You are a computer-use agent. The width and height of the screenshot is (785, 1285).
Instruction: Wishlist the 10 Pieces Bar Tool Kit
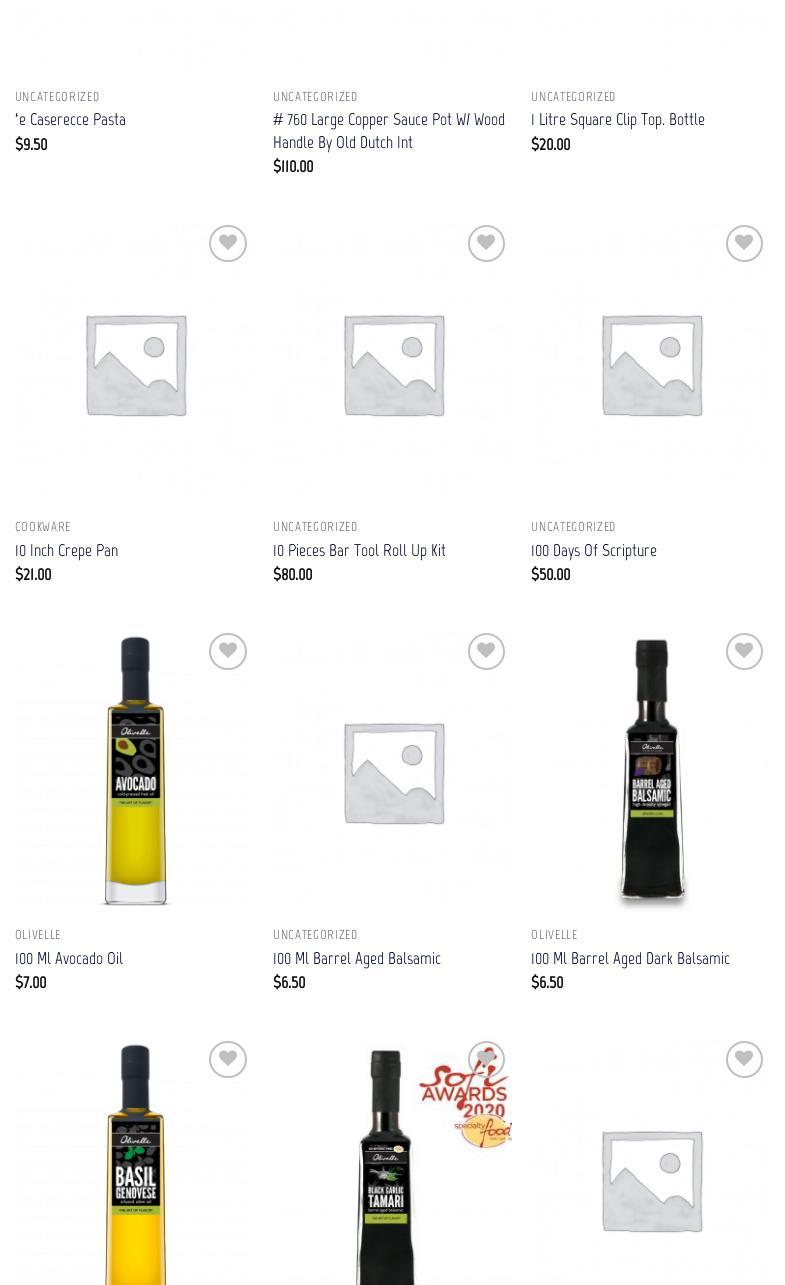(486, 243)
